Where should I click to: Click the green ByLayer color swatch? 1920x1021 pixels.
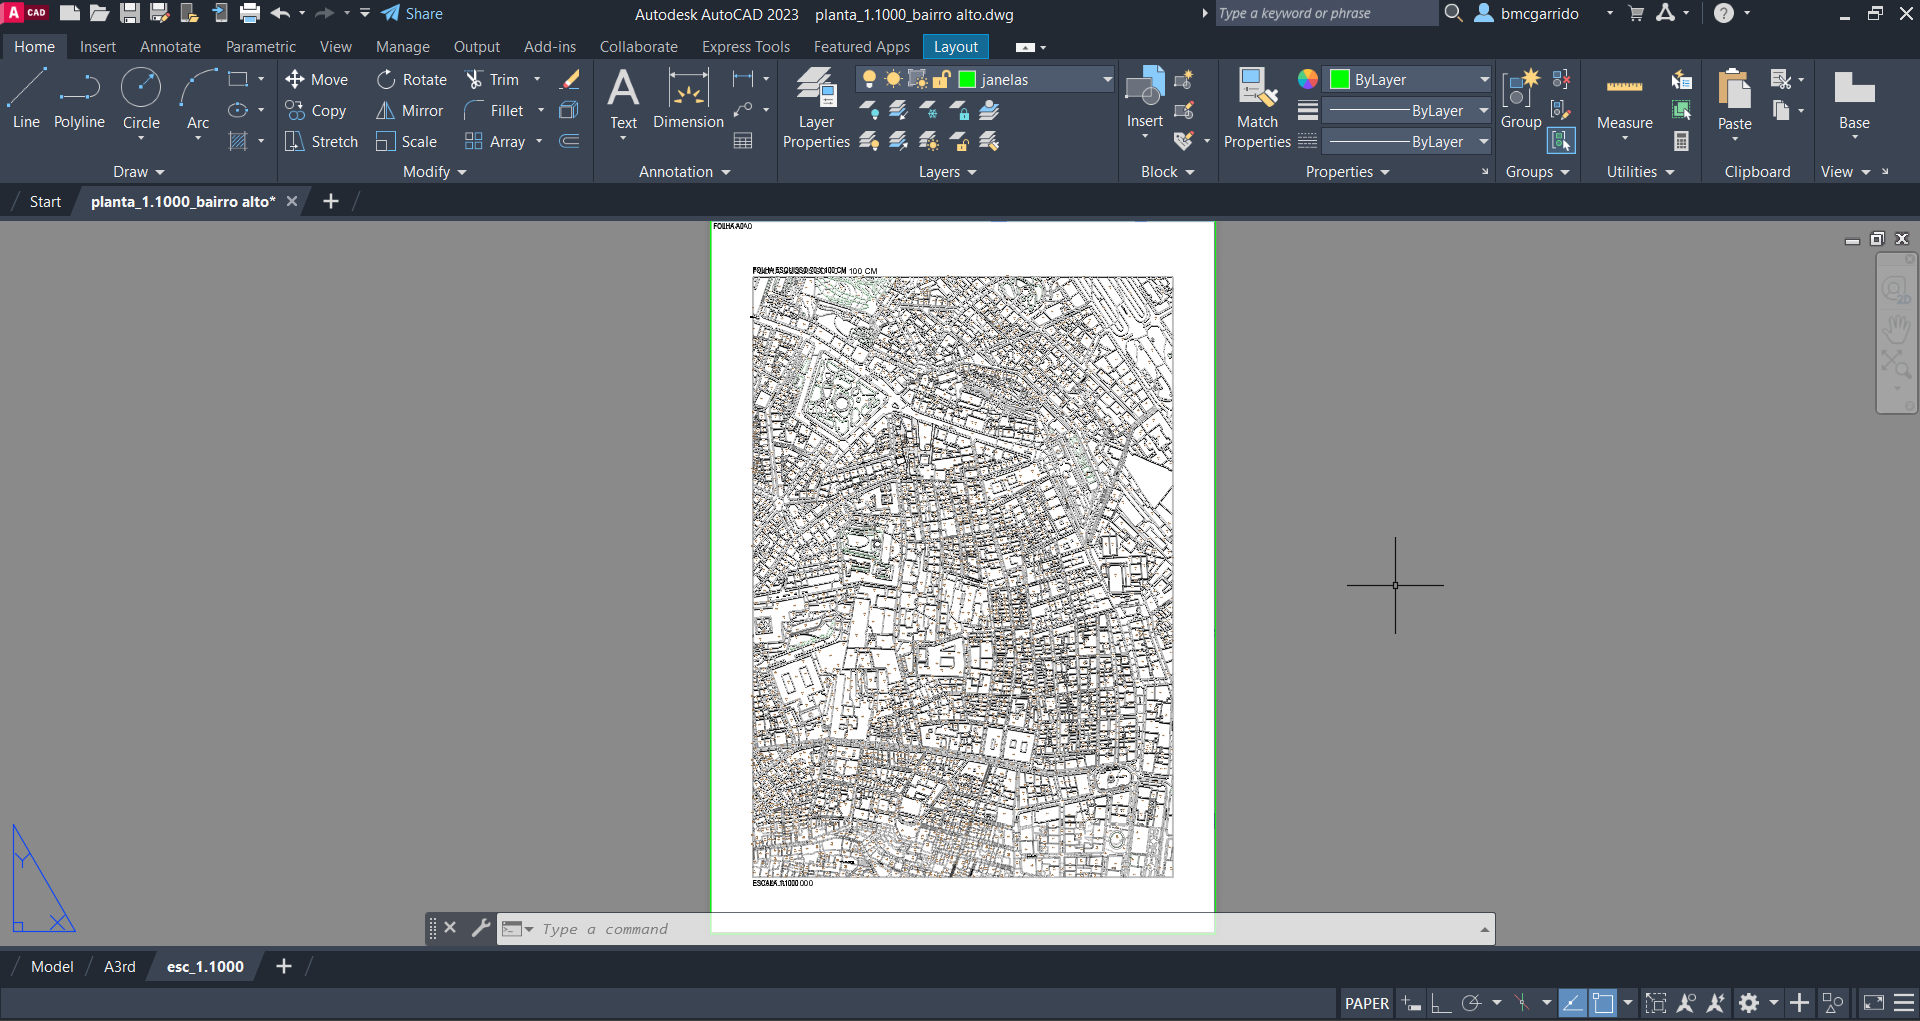[1340, 80]
